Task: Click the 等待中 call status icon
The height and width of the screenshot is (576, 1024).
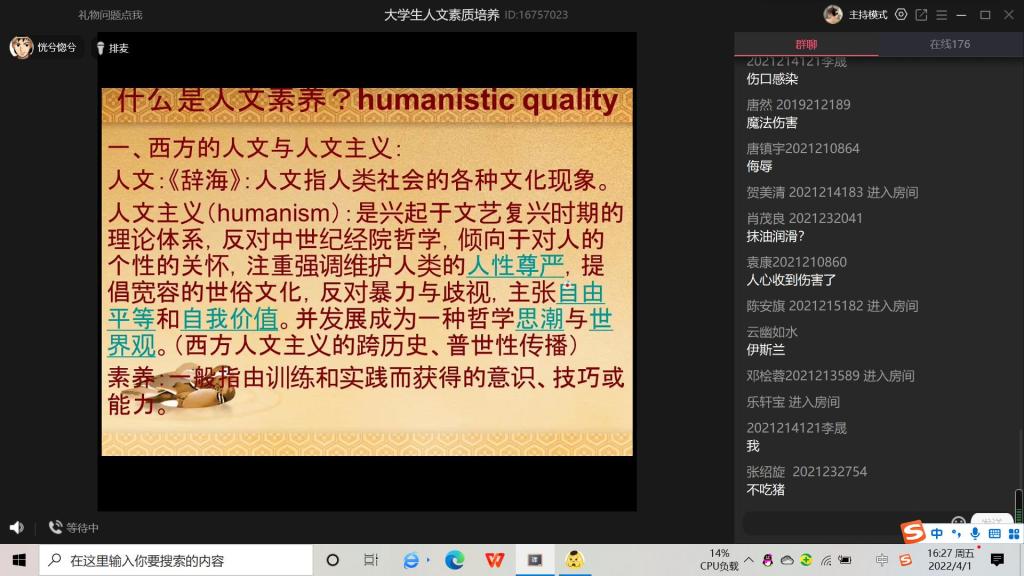Action: (x=55, y=527)
